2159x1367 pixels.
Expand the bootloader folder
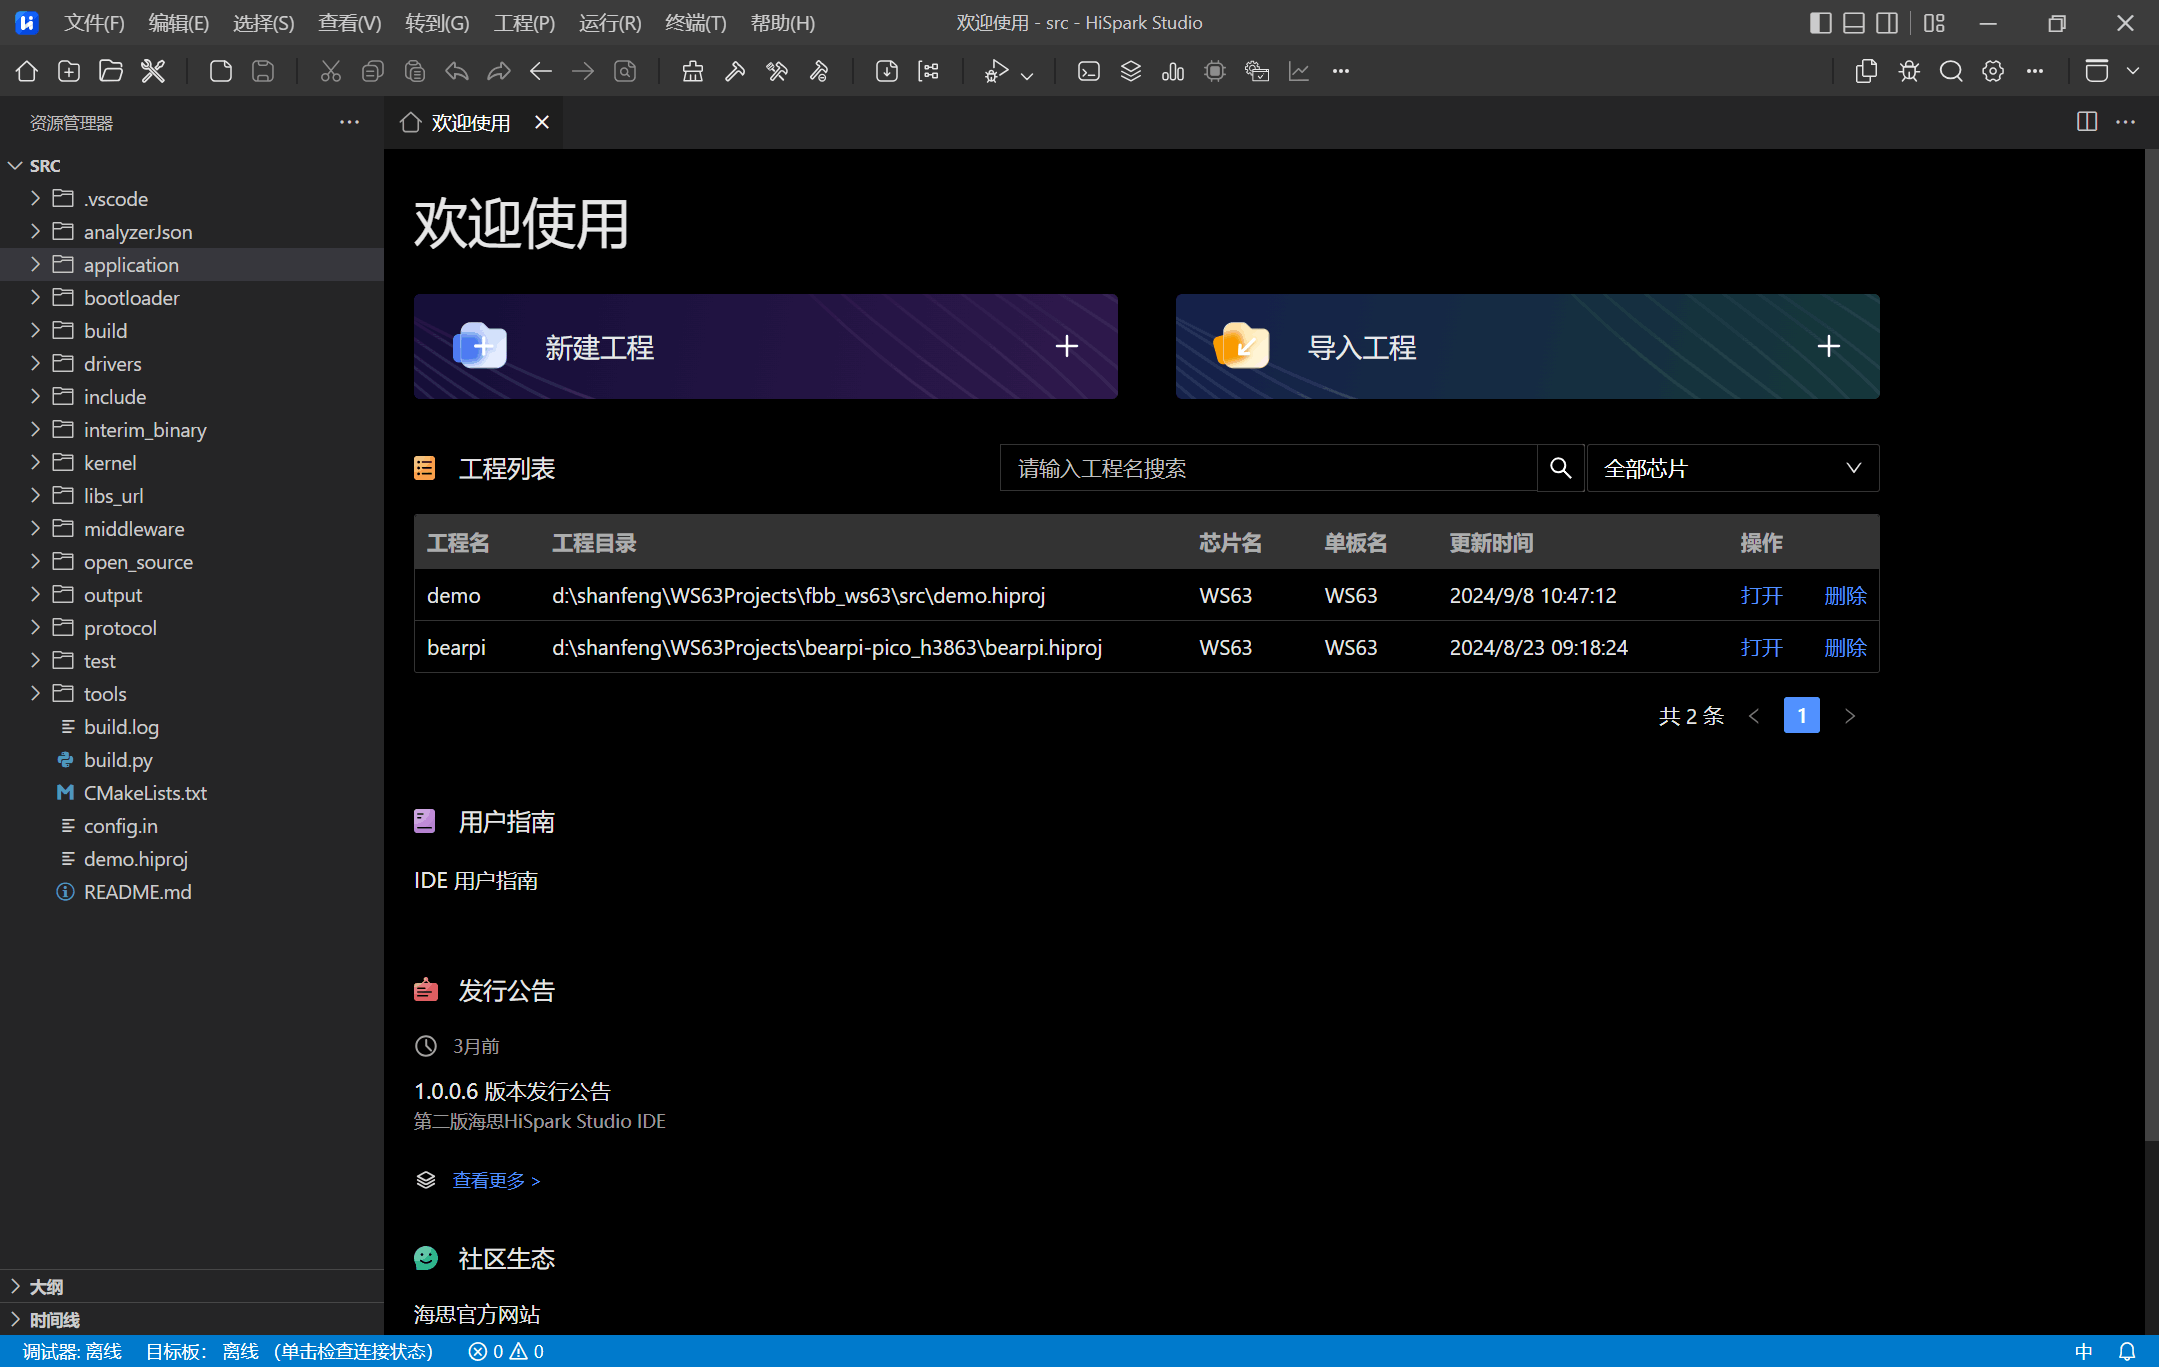tap(35, 297)
